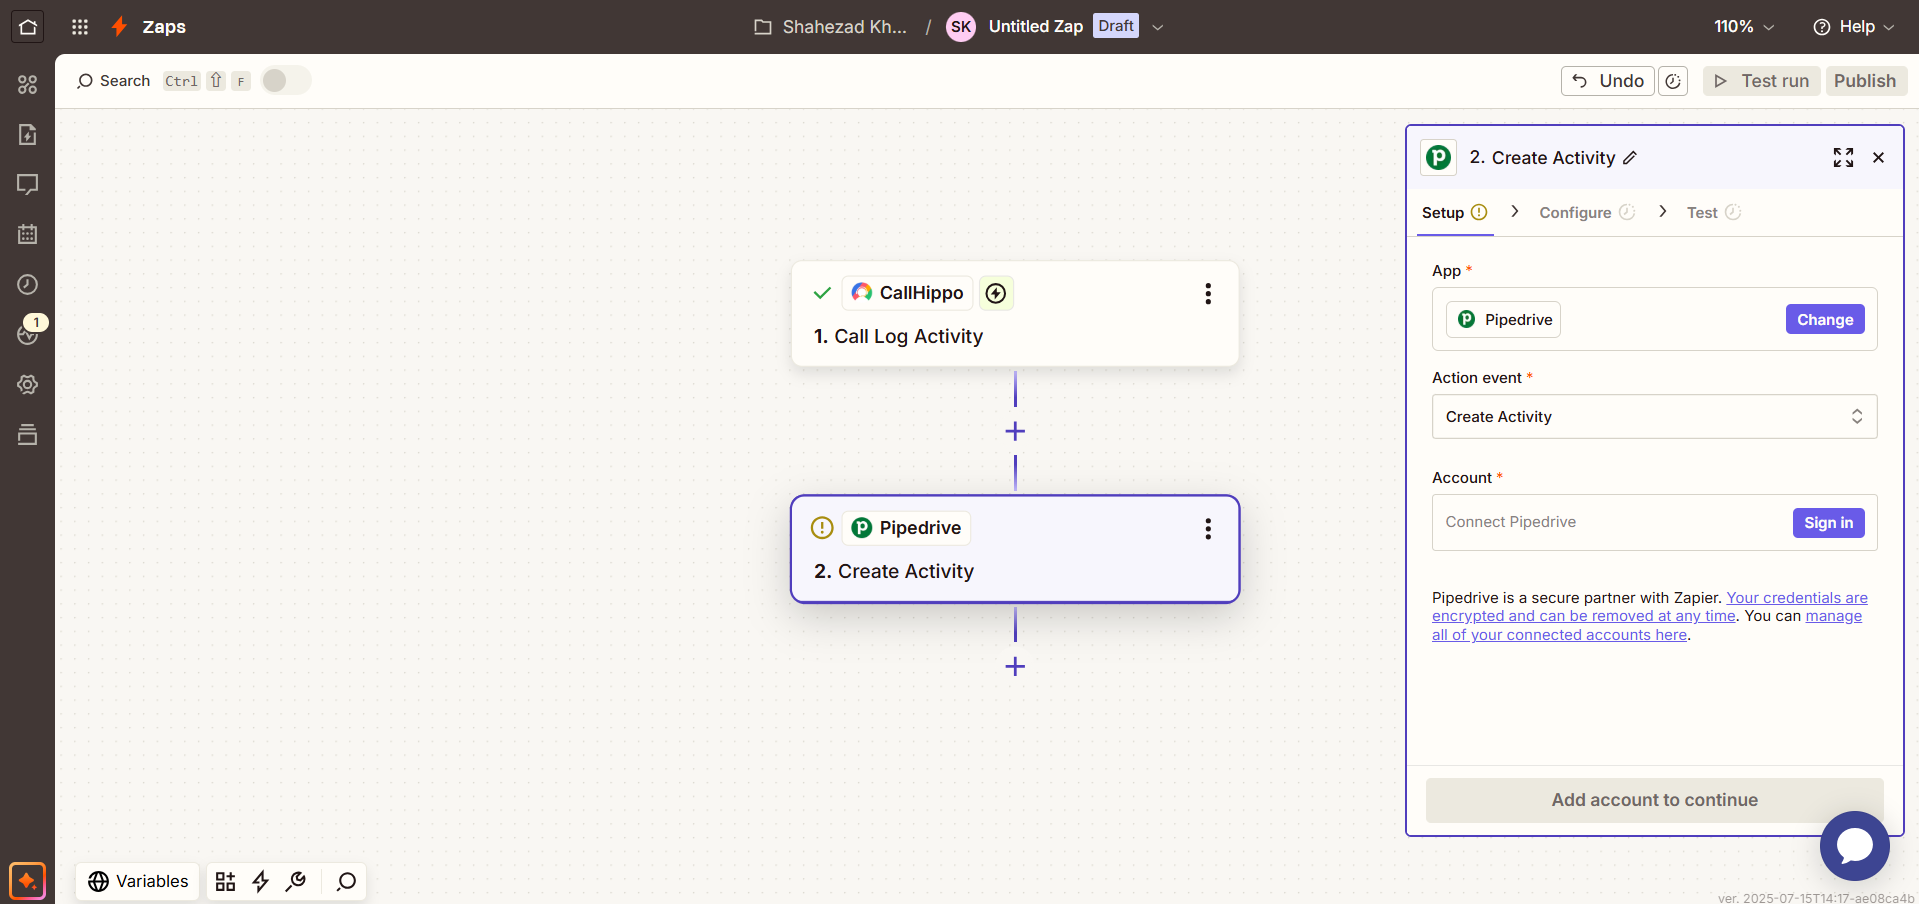The height and width of the screenshot is (904, 1919).
Task: Click the Undo button
Action: point(1607,81)
